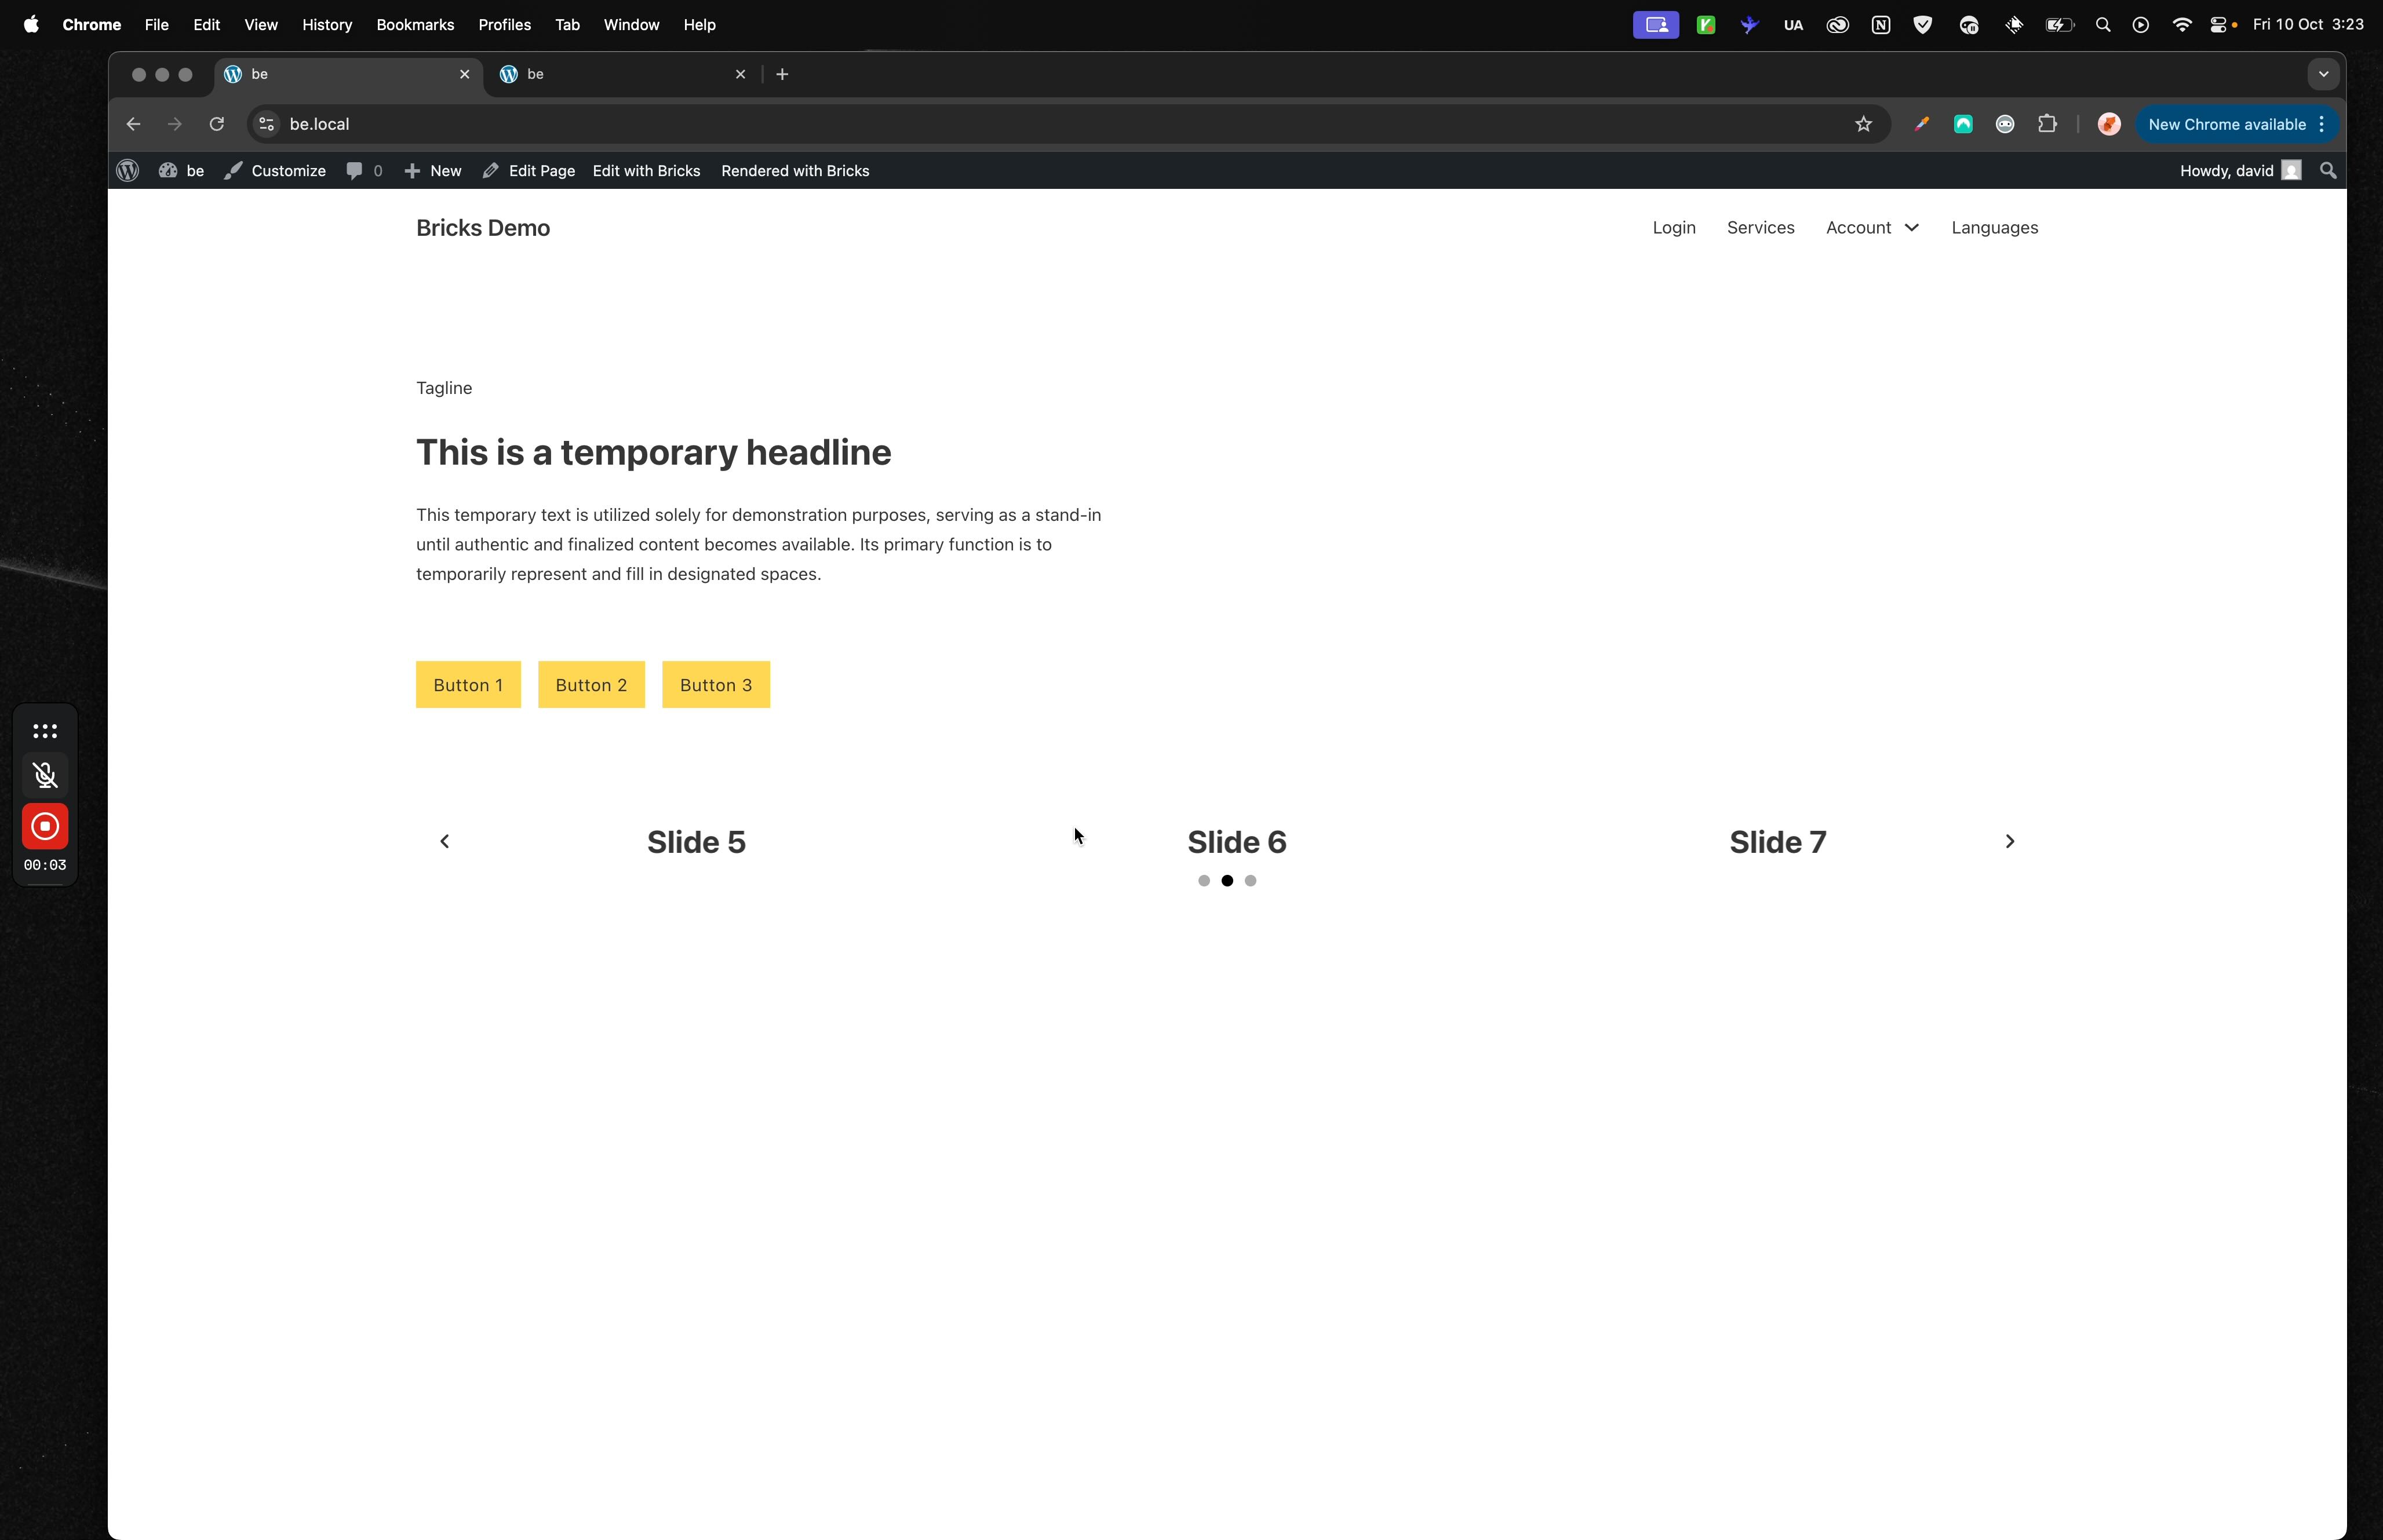2383x1540 pixels.
Task: Go to previous slide with left arrow
Action: (x=445, y=841)
